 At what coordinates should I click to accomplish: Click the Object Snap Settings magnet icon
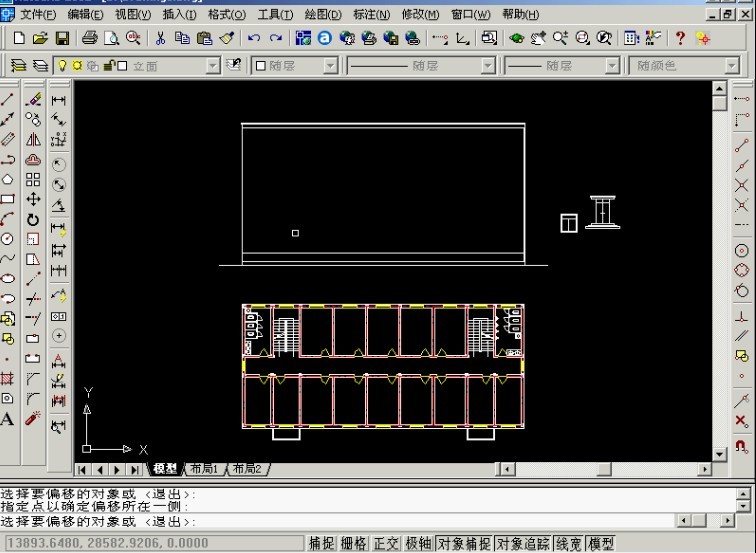coord(742,445)
